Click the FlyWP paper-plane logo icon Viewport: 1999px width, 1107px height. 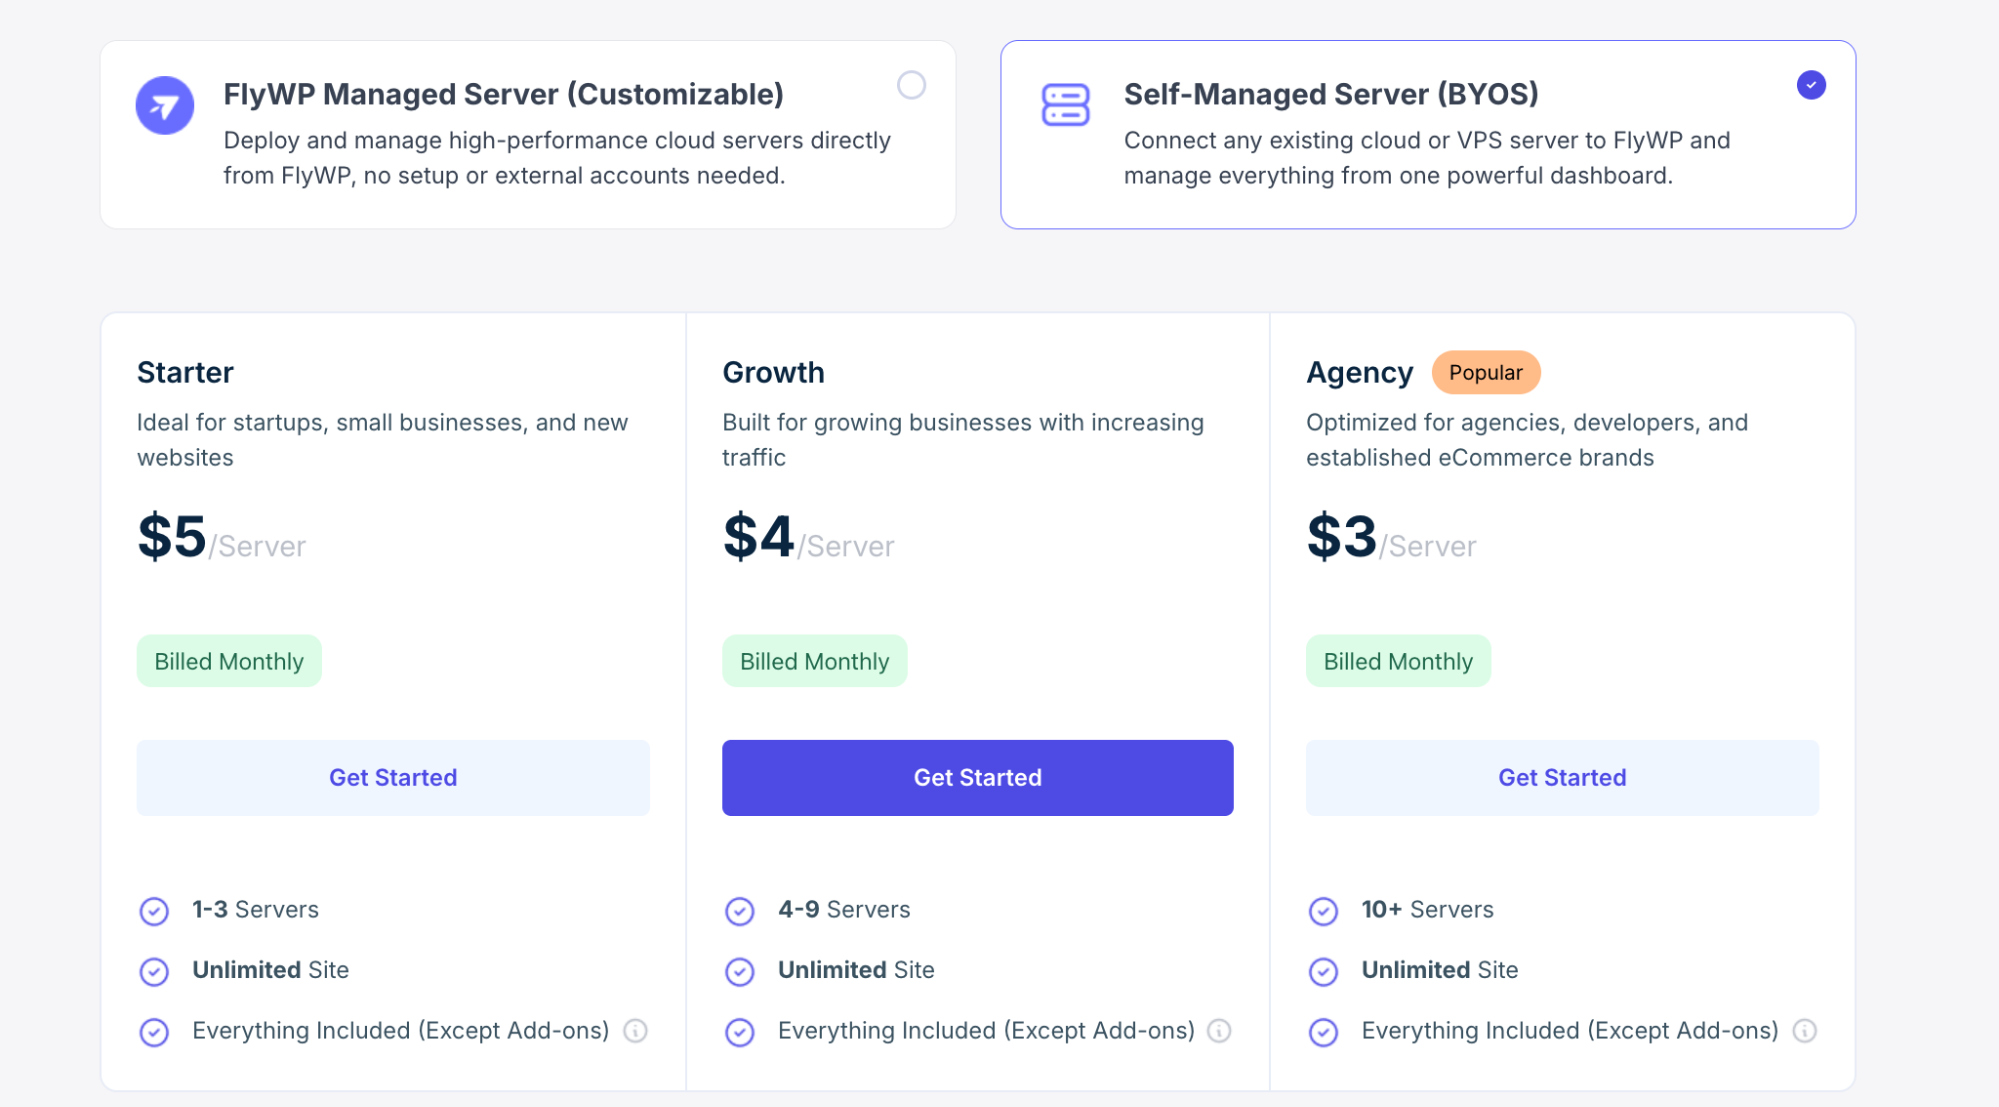click(165, 105)
